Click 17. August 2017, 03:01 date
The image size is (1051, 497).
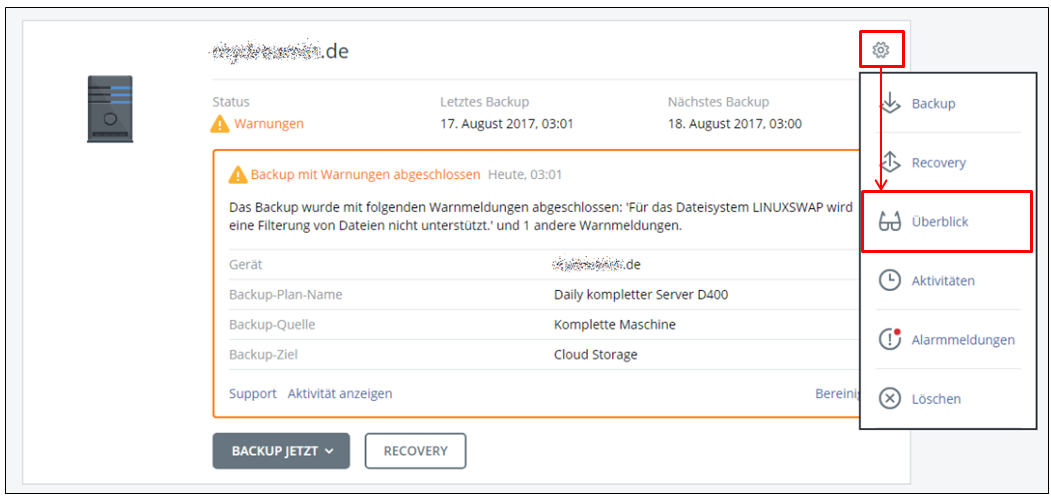[507, 124]
